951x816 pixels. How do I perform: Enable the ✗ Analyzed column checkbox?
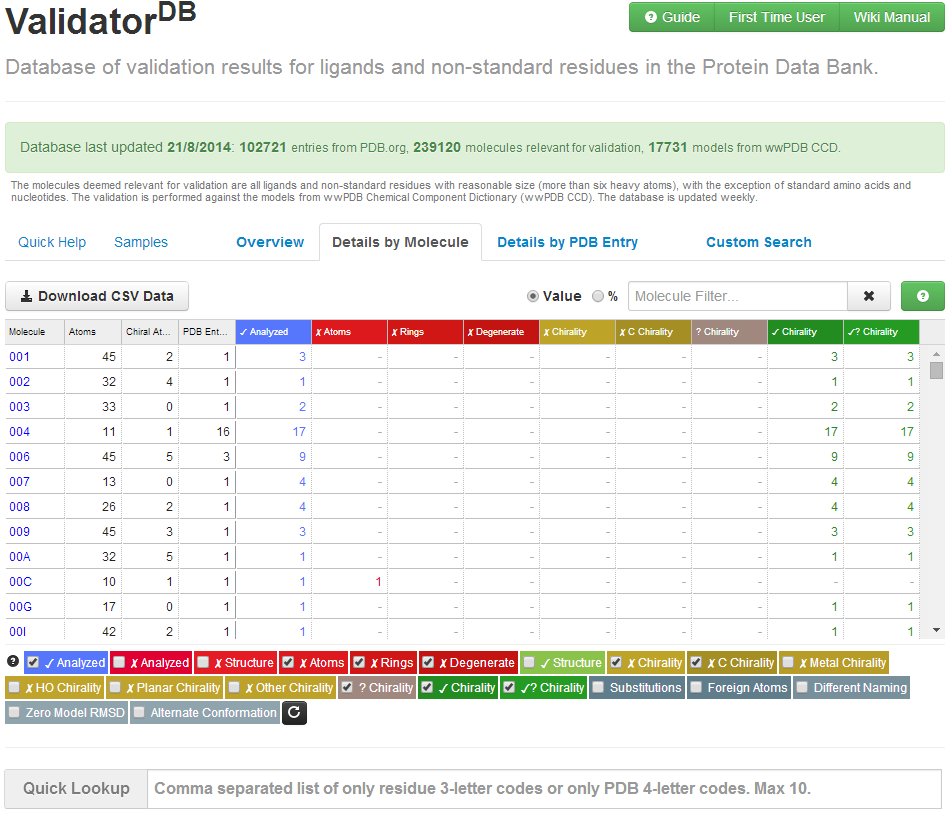click(x=119, y=663)
